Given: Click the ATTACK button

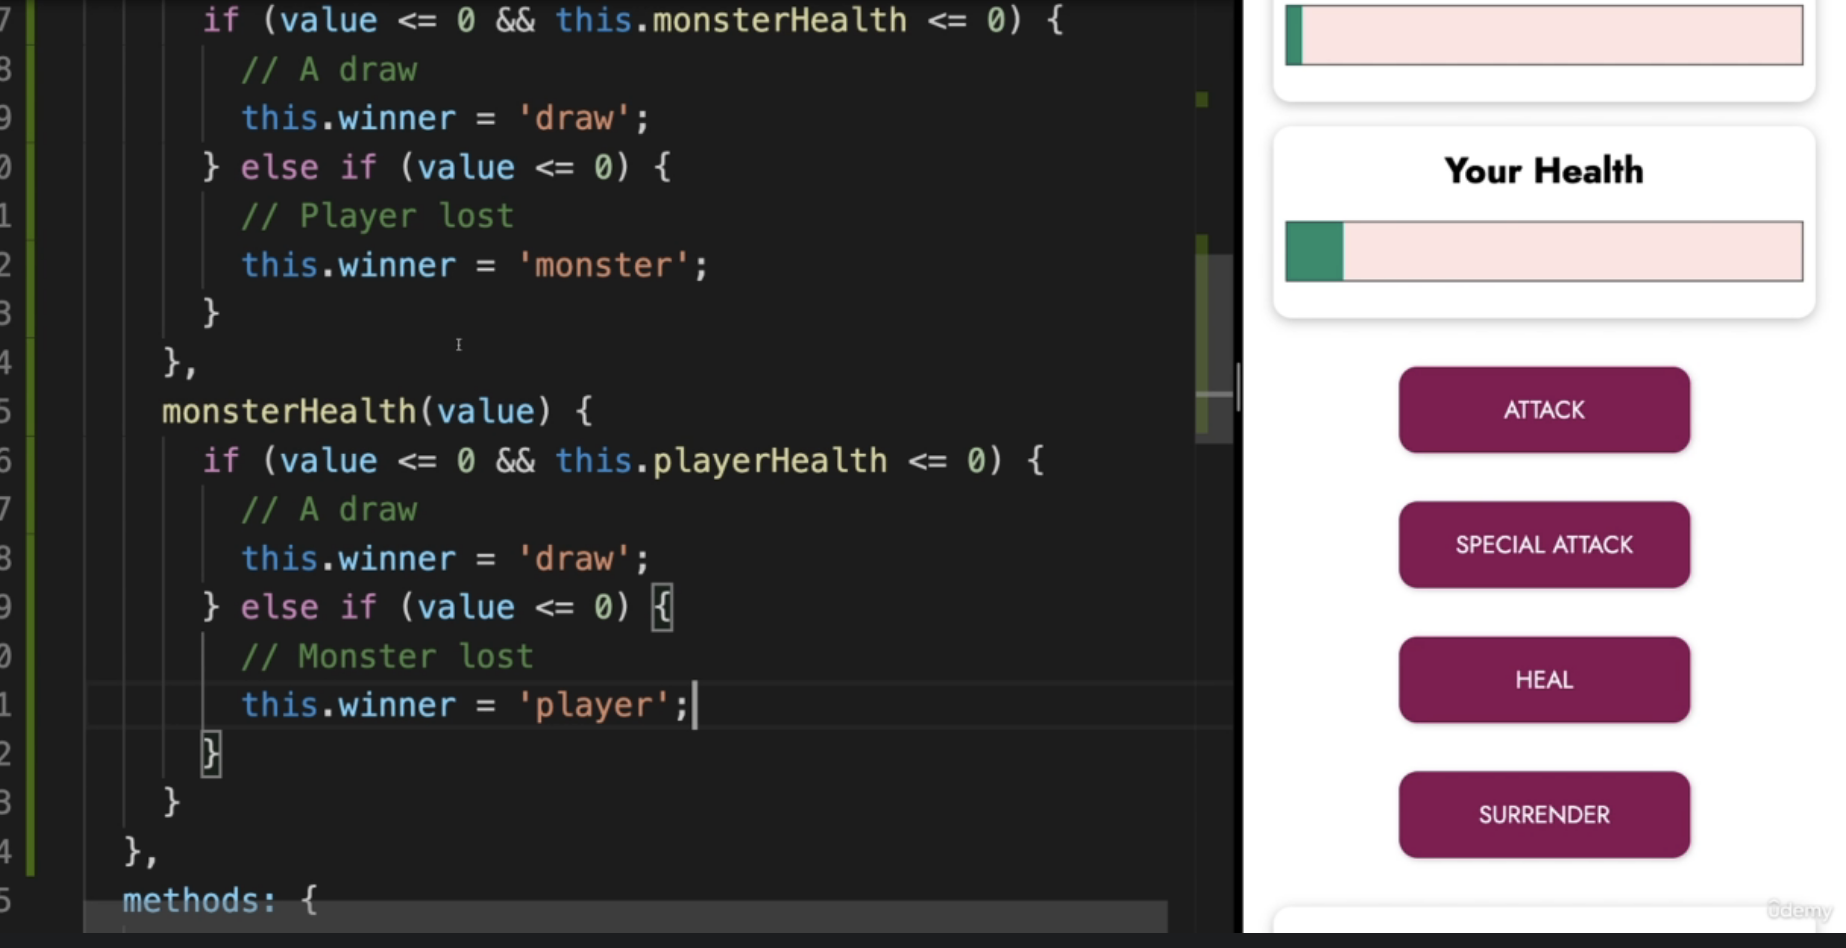Looking at the screenshot, I should (1544, 410).
